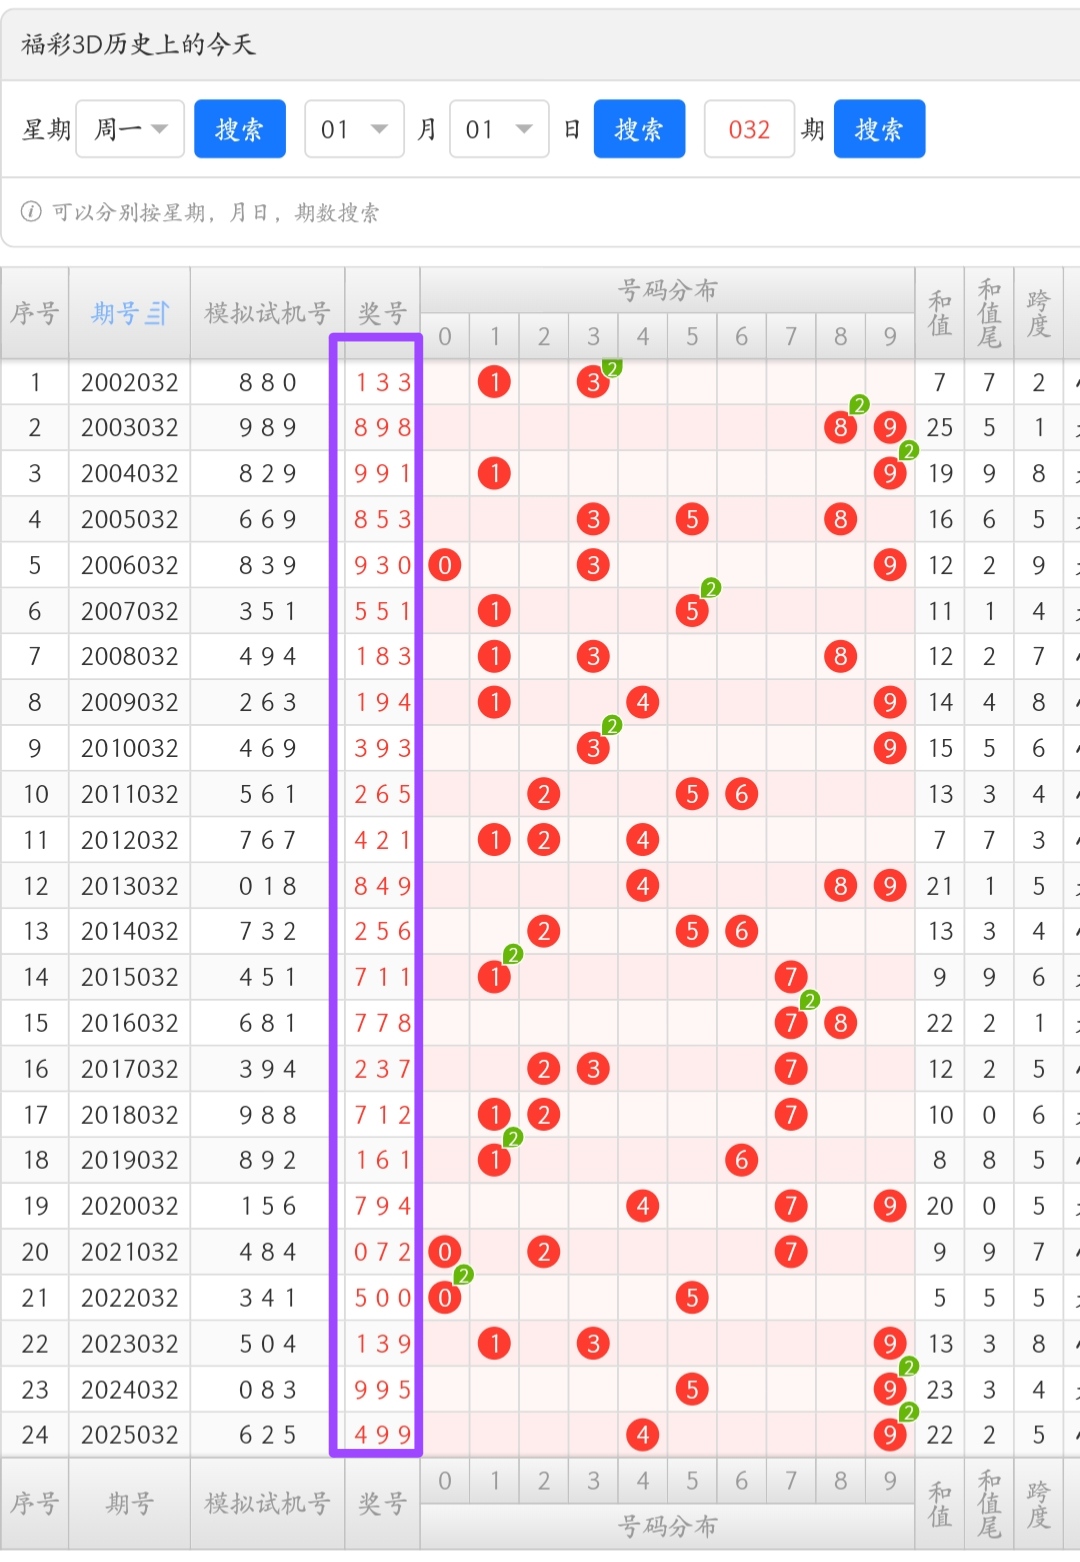Click the red 9 ball in row 2020032
The height and width of the screenshot is (1562, 1080).
[889, 1206]
